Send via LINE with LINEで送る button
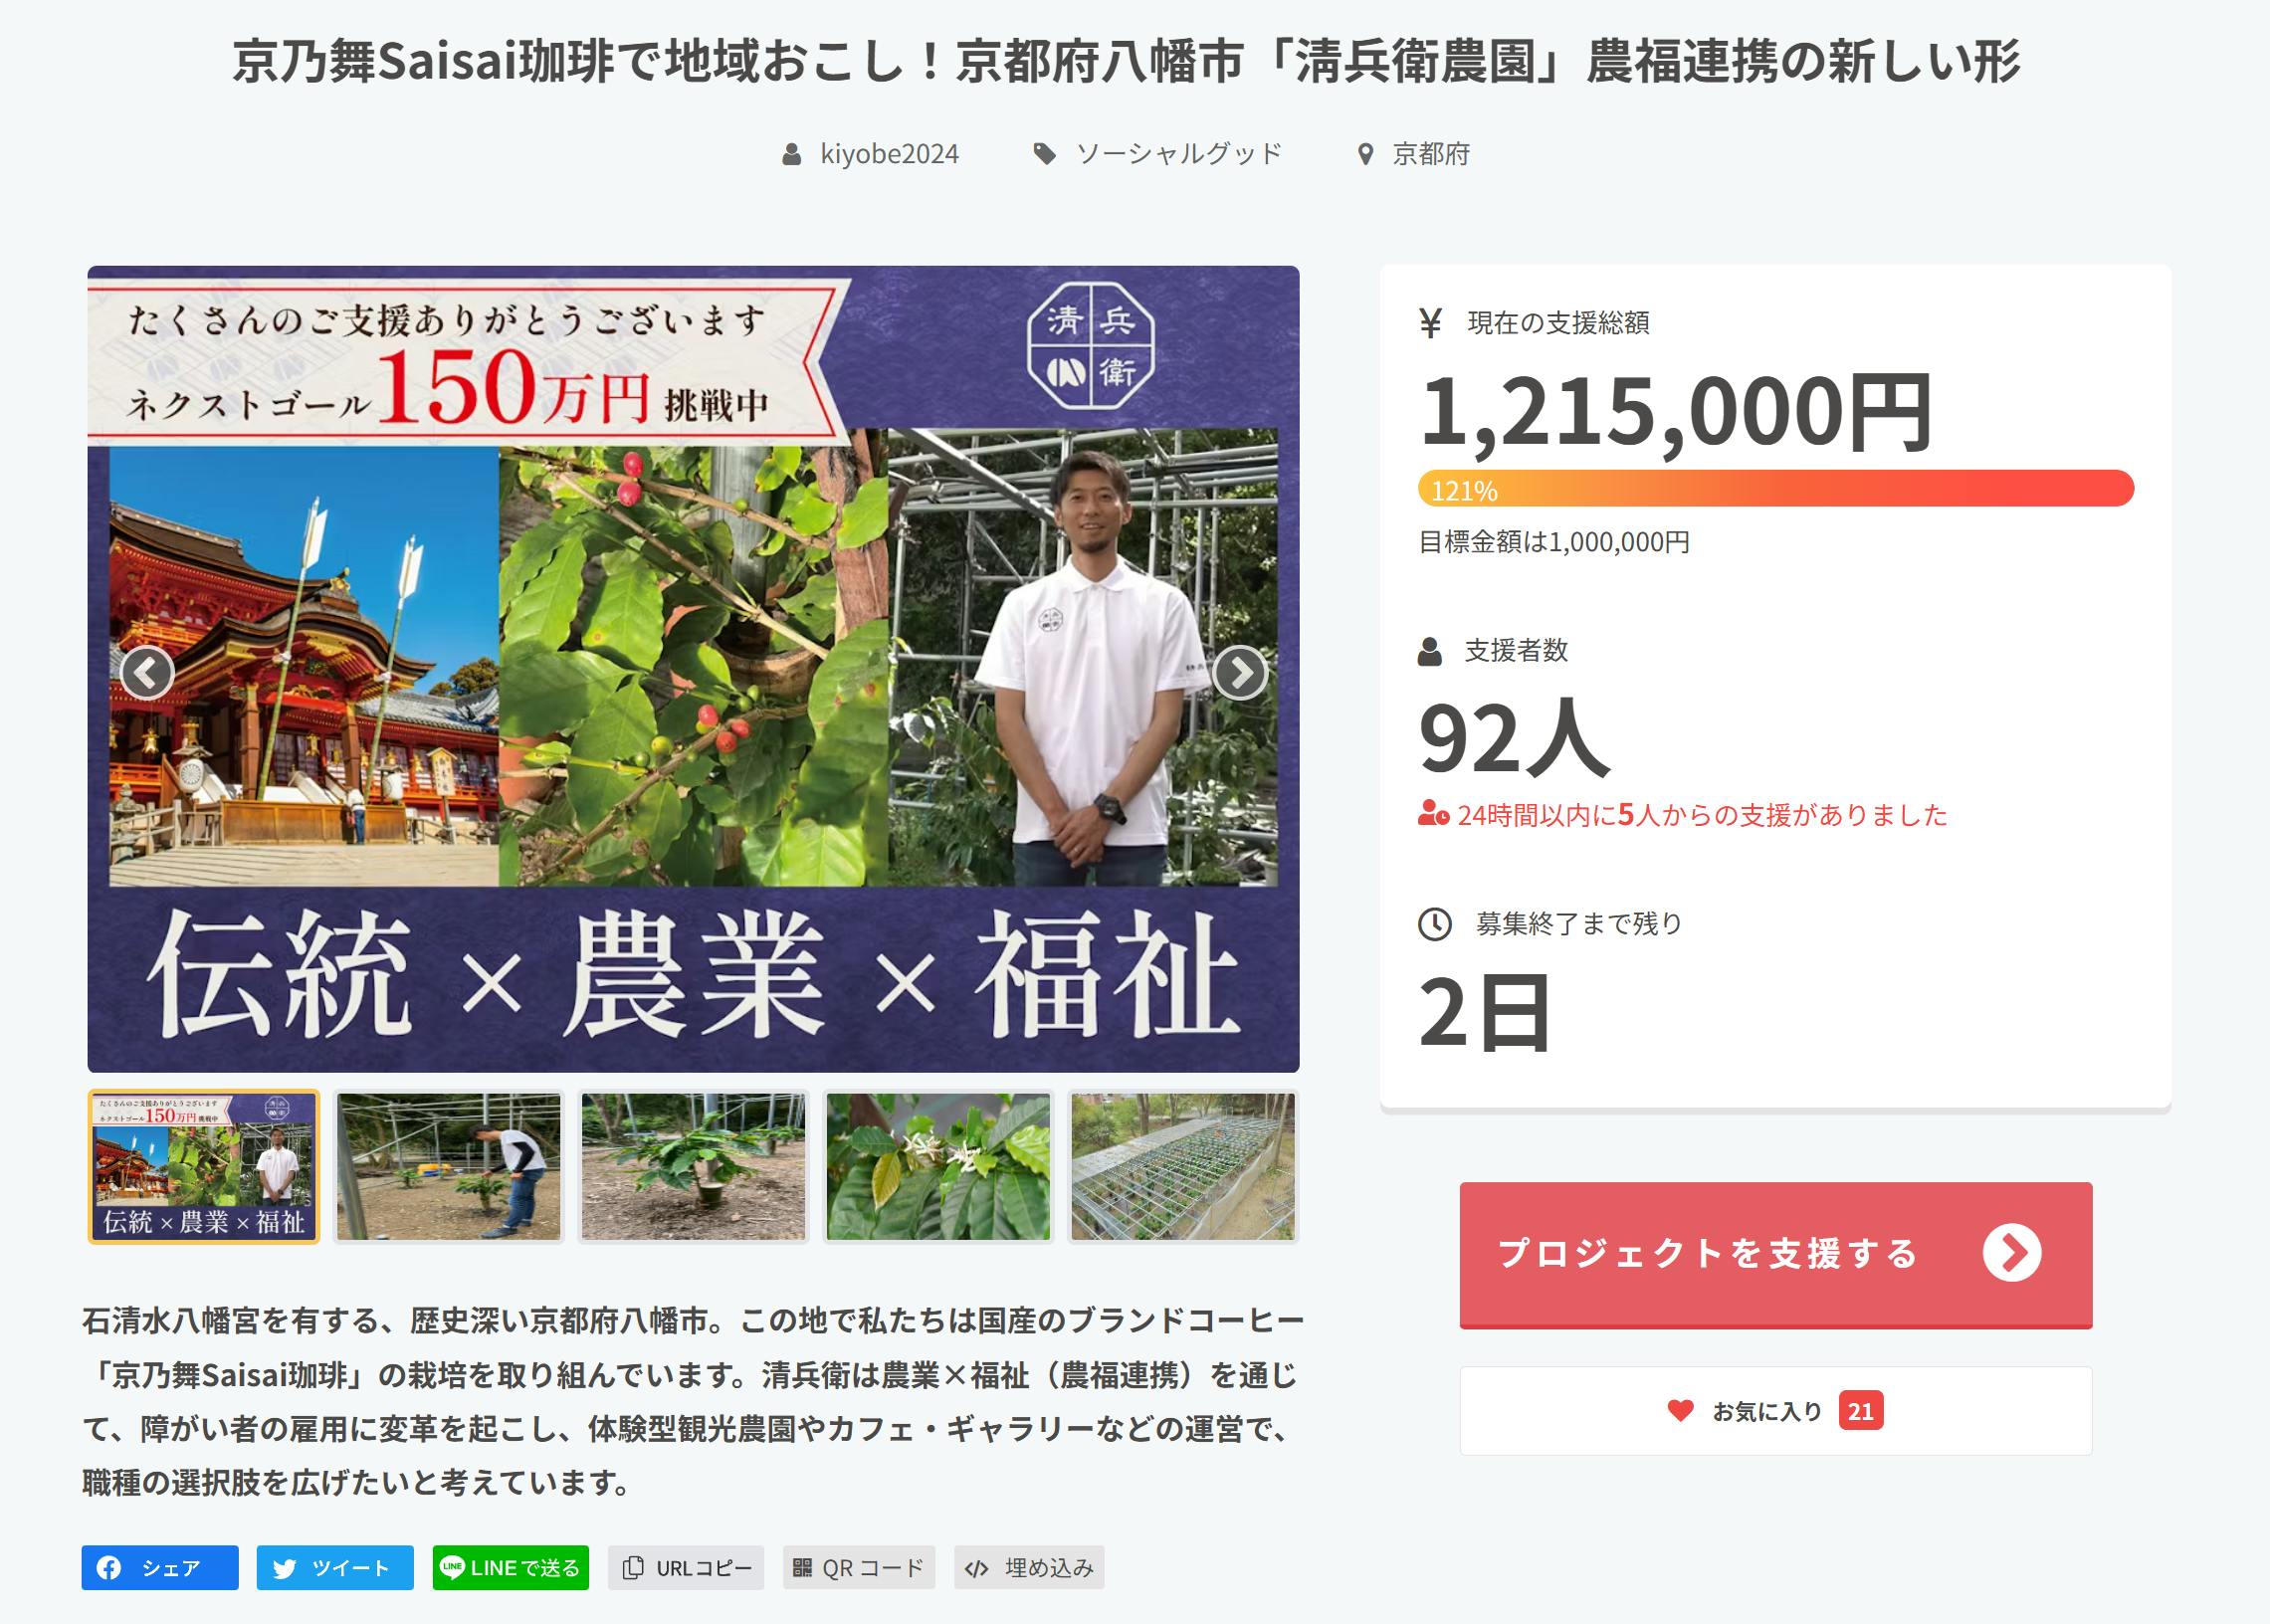Image resolution: width=2270 pixels, height=1624 pixels. coord(510,1567)
